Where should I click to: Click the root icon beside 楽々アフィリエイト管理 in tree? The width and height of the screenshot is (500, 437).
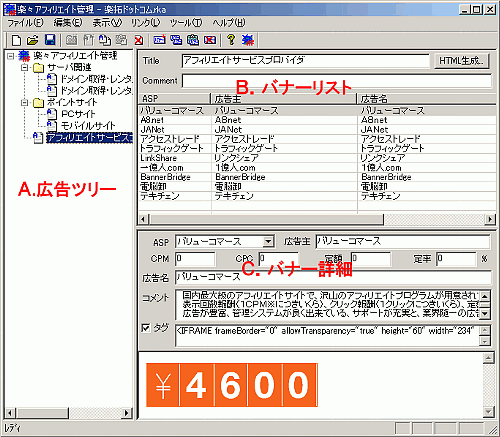pos(24,56)
